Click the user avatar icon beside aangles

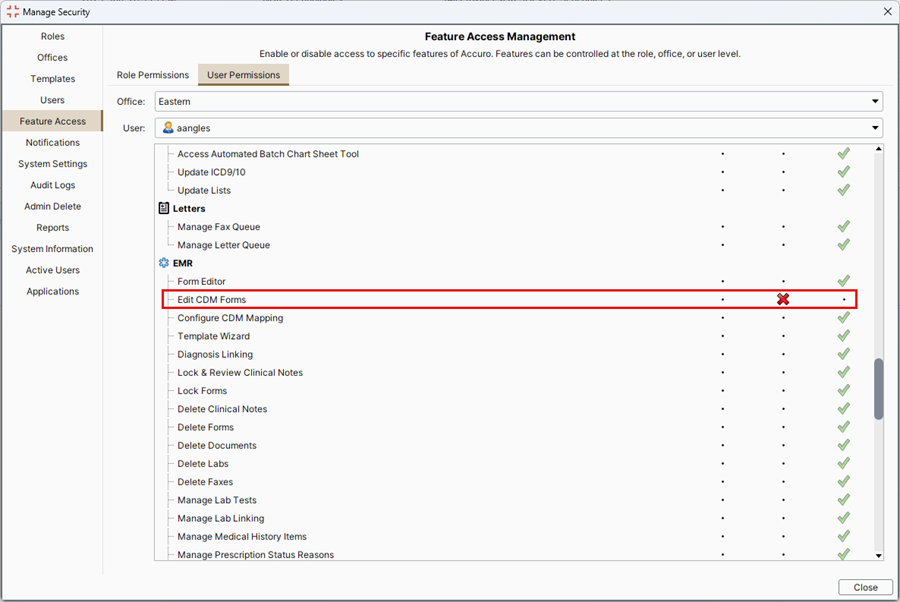point(168,127)
